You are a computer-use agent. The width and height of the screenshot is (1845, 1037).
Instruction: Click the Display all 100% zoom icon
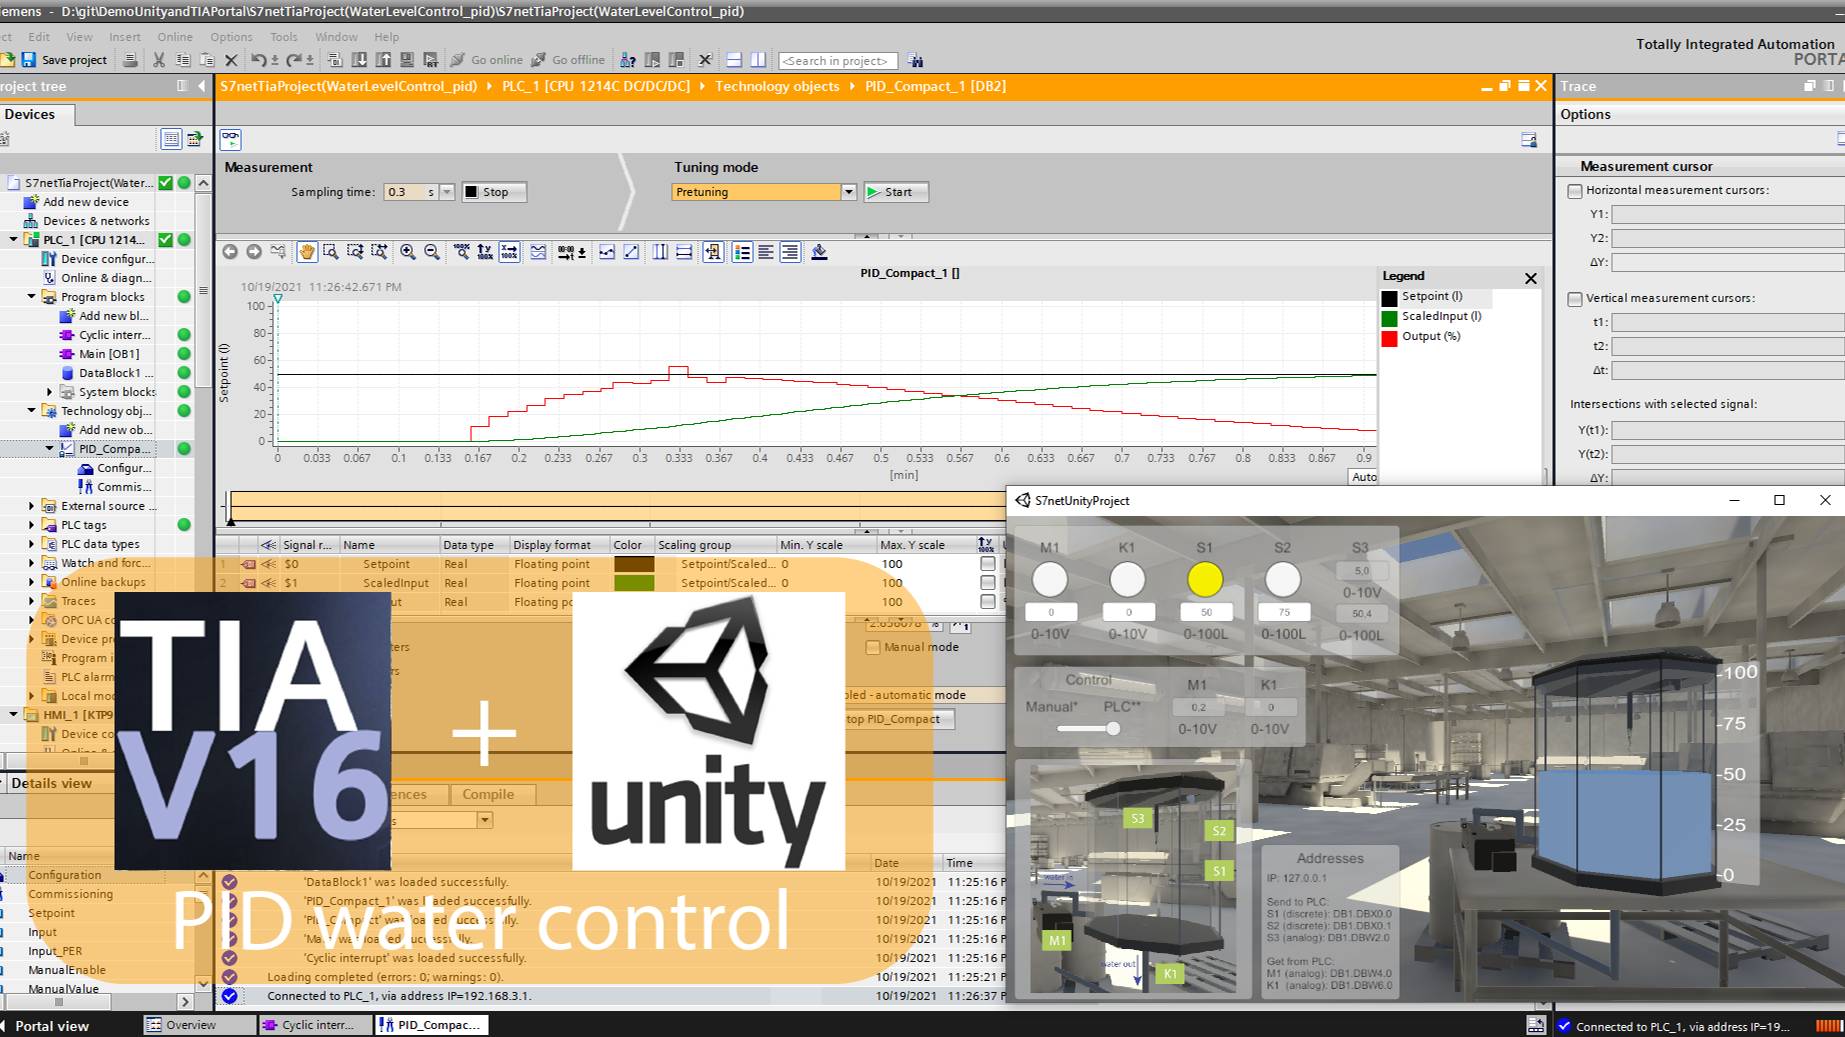(x=462, y=252)
